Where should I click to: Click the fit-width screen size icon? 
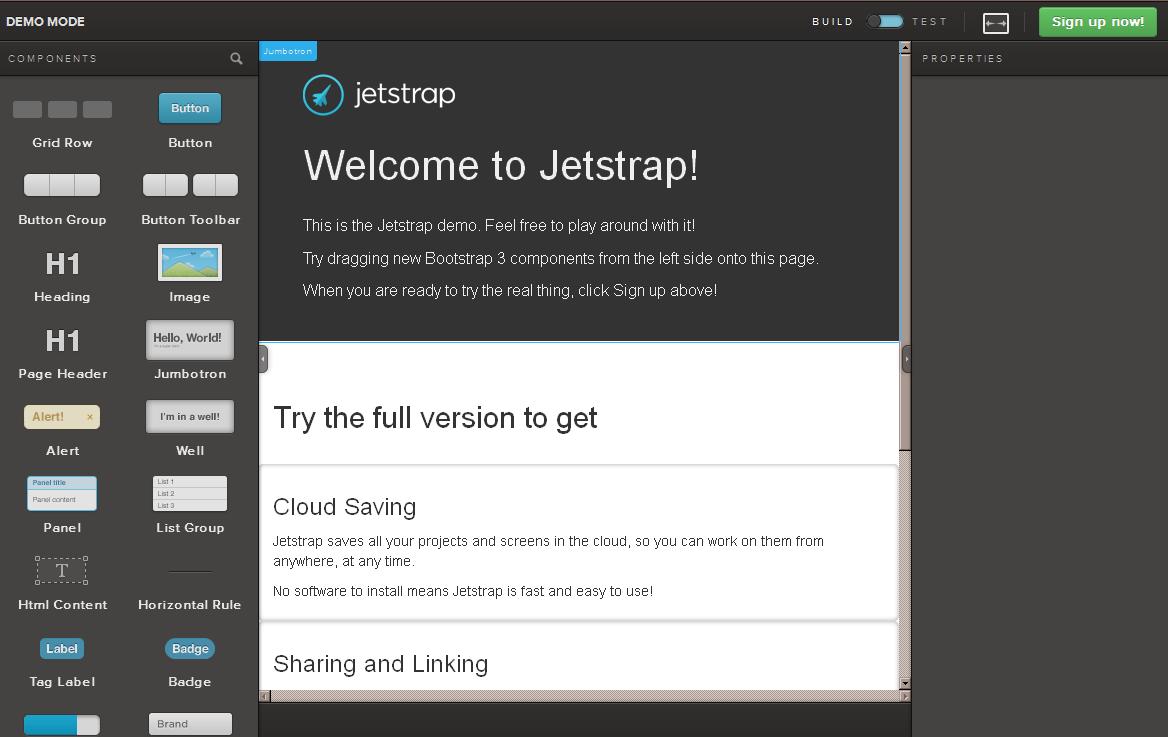point(996,23)
